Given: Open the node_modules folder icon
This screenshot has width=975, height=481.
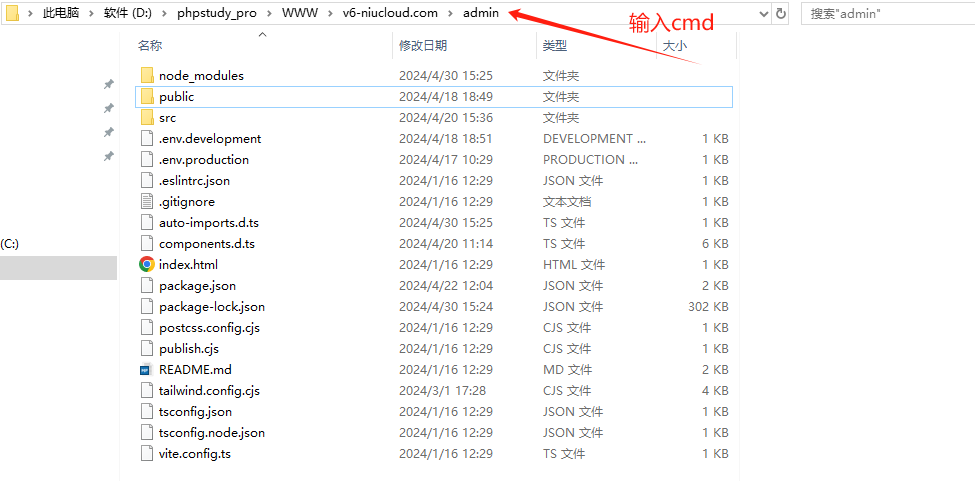Looking at the screenshot, I should (x=147, y=76).
